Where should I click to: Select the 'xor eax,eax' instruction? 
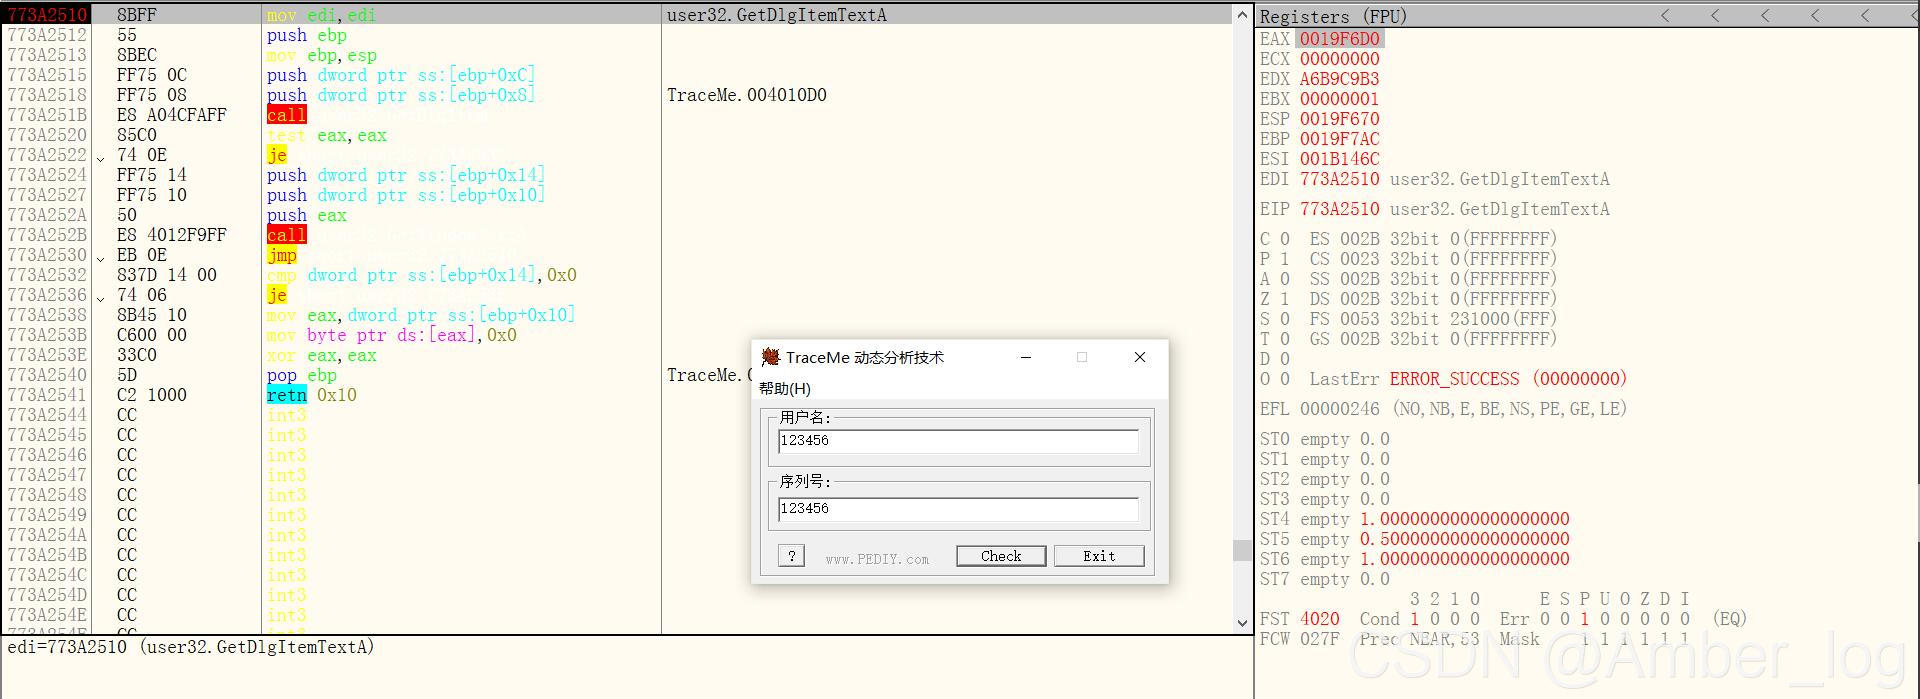(x=322, y=355)
